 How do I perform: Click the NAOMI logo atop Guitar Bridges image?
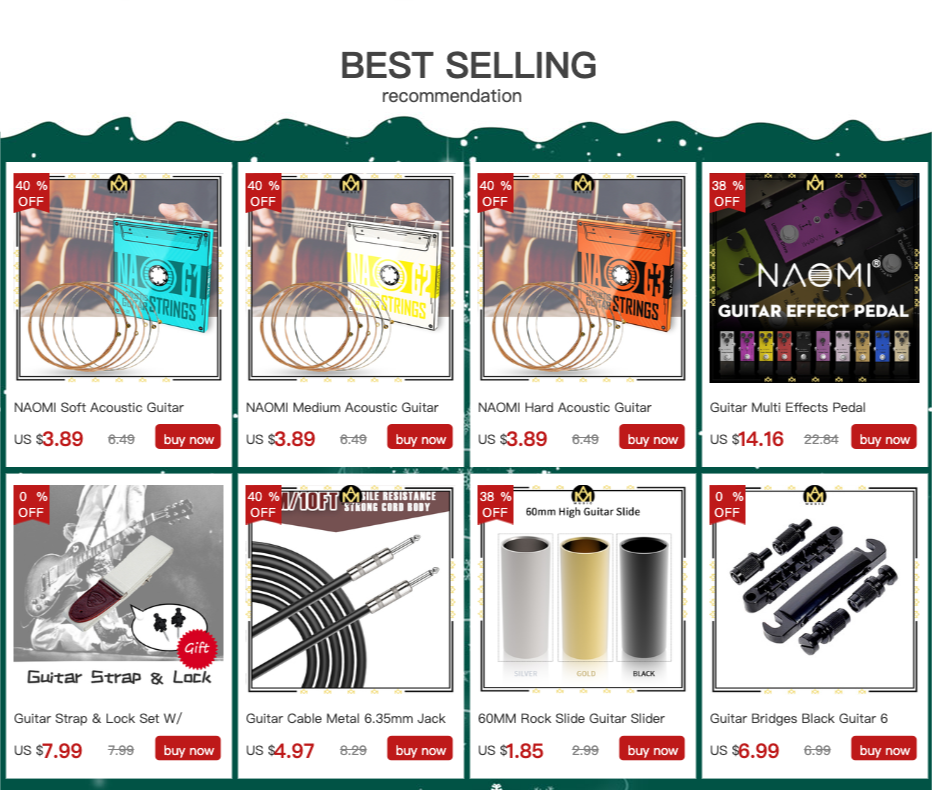coord(815,495)
